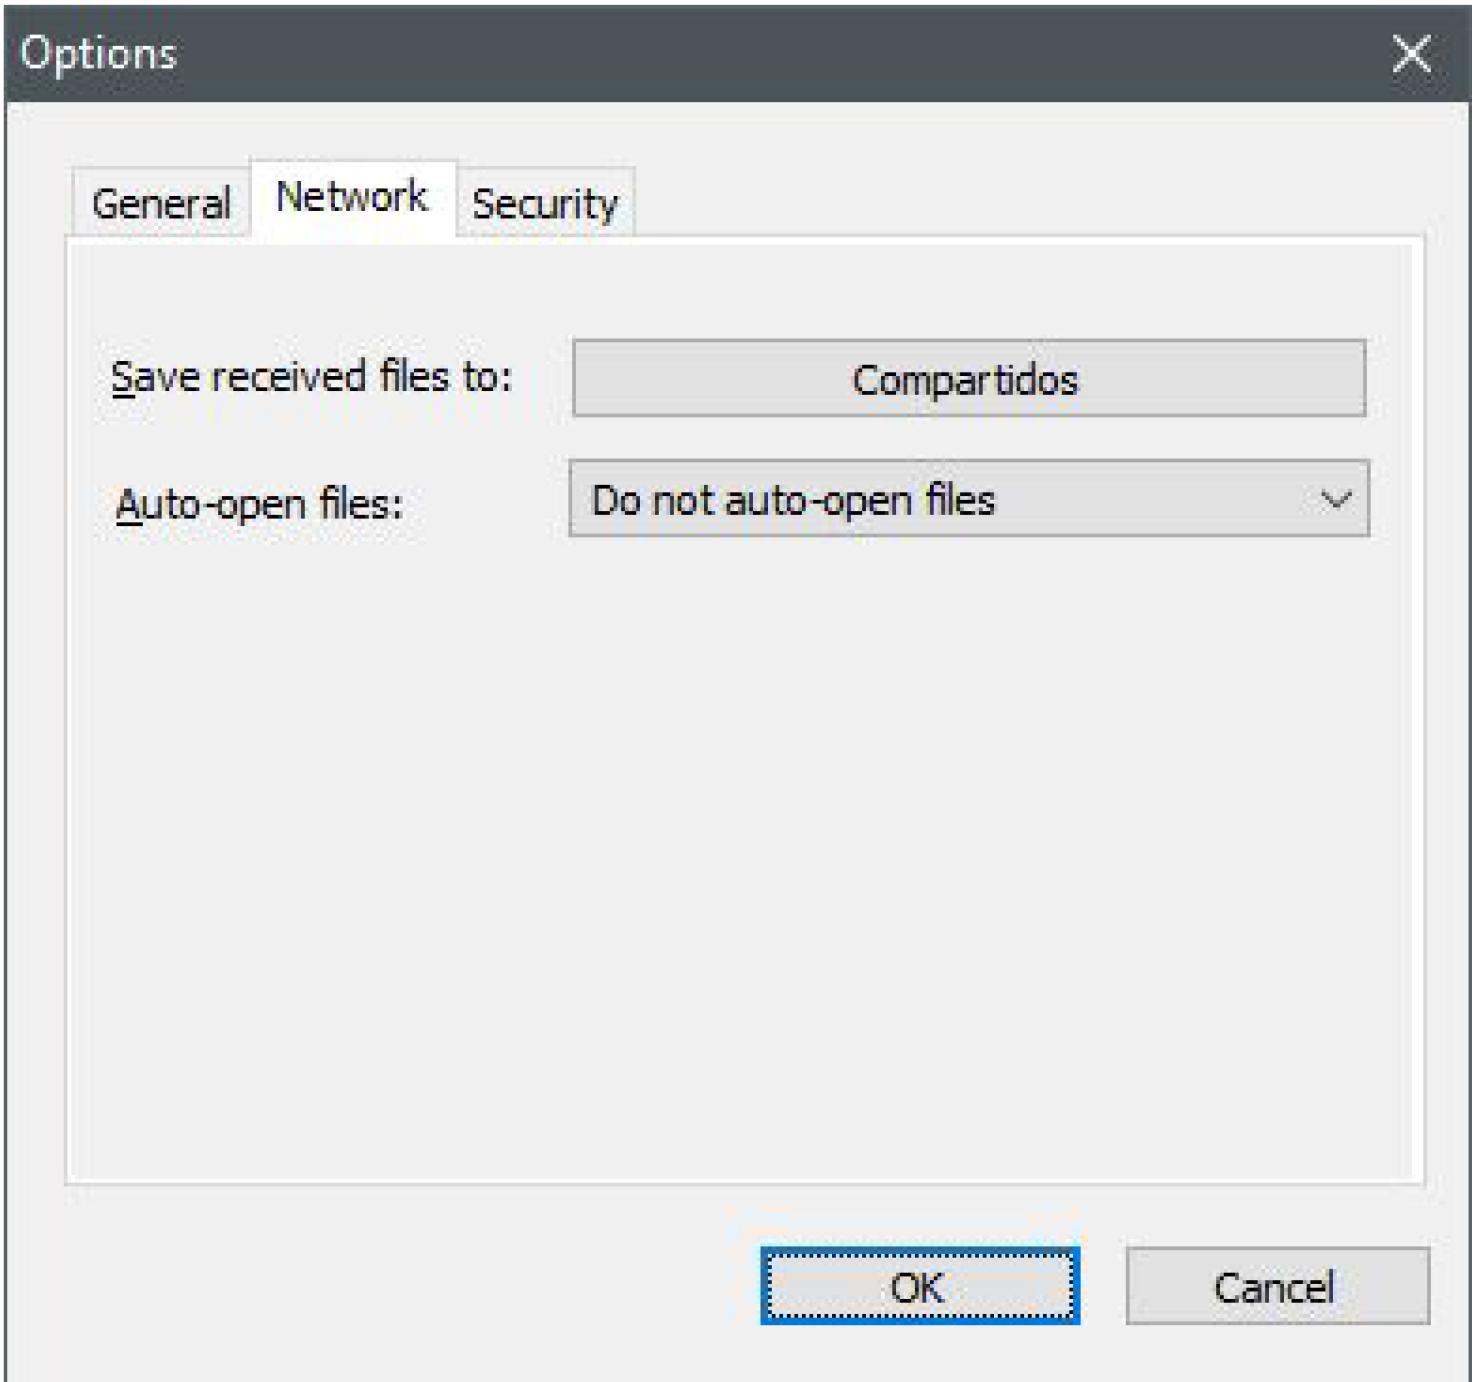Select the Network tab

pyautogui.click(x=352, y=197)
